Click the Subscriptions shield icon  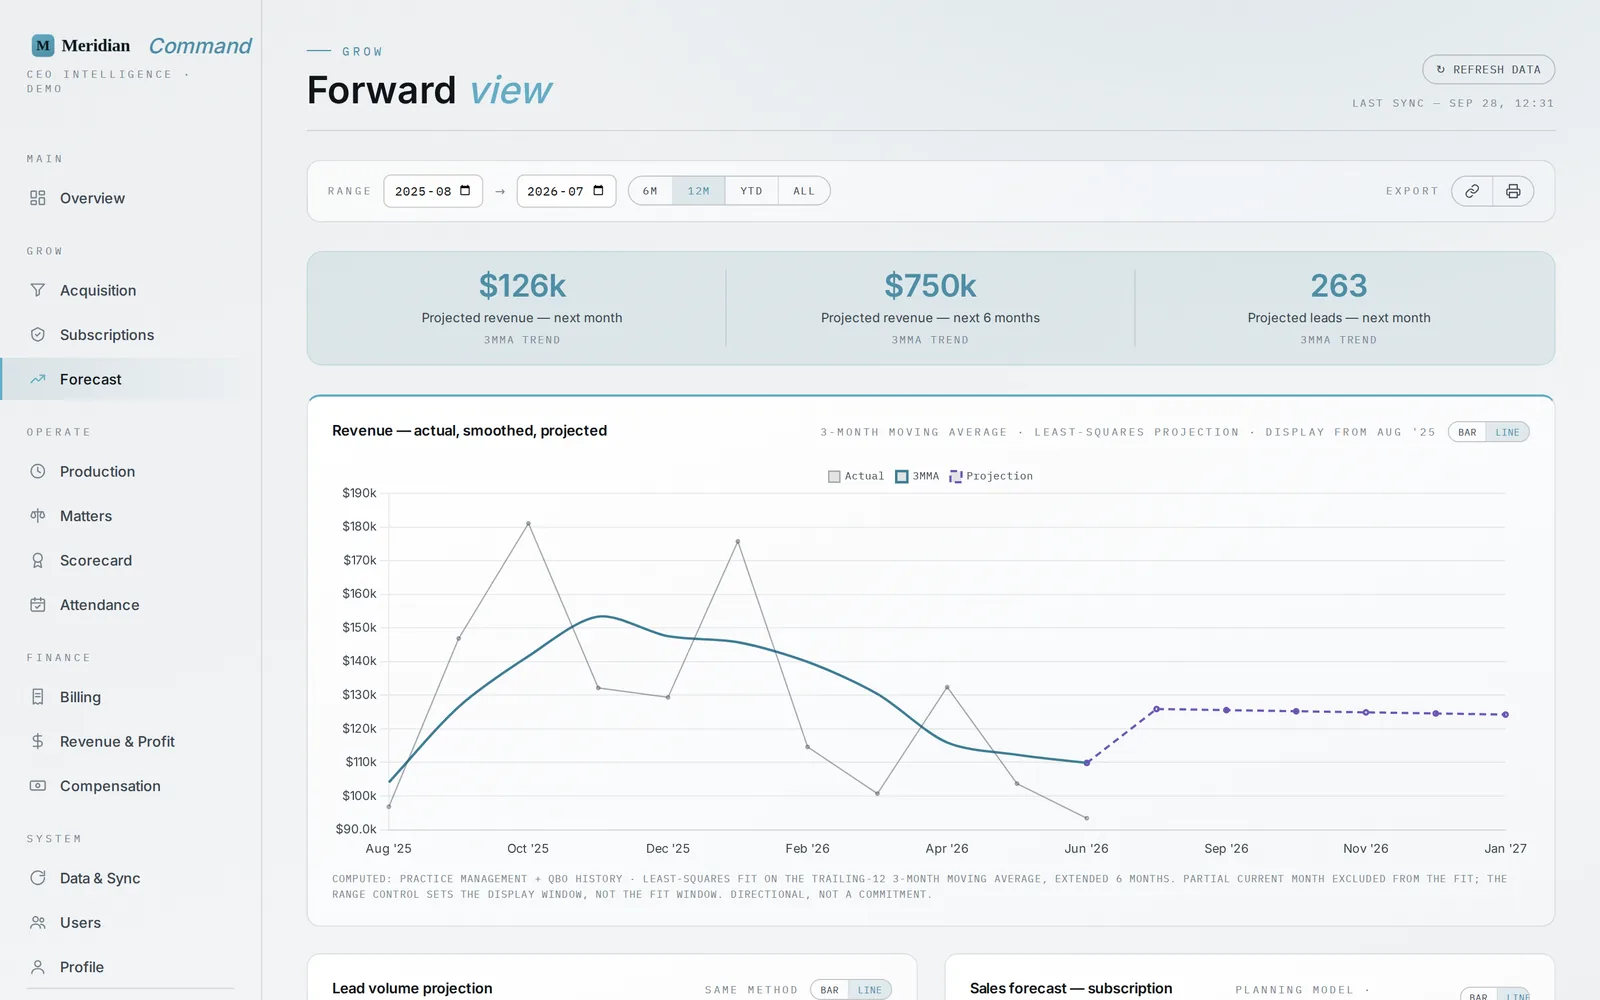[38, 335]
